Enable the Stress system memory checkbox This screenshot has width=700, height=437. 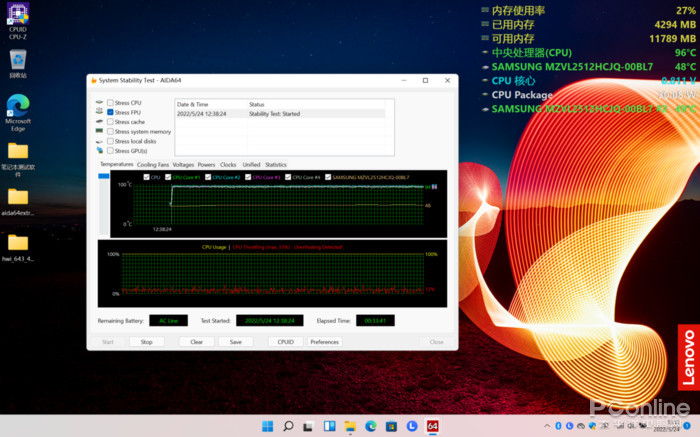tap(110, 131)
